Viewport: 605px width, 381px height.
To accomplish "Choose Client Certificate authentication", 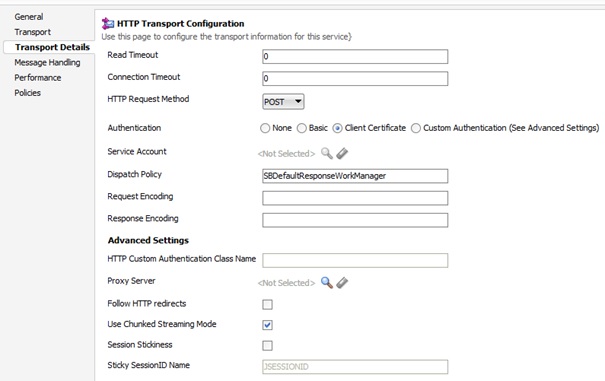I will pos(337,128).
